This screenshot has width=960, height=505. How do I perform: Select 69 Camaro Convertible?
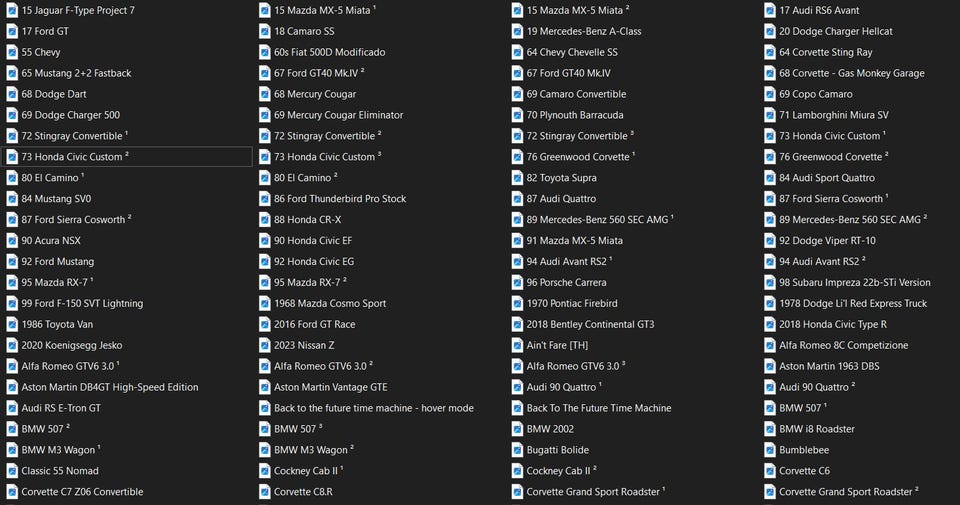pos(576,94)
